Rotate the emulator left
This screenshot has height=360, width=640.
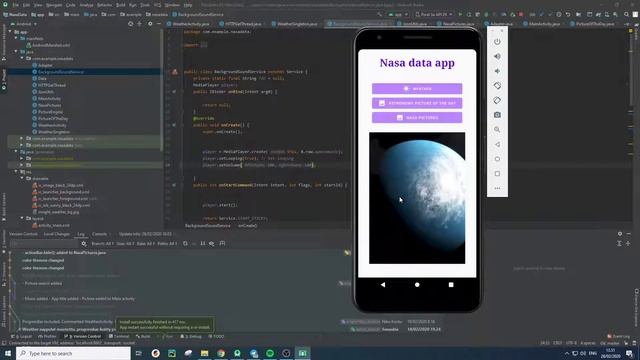497,86
